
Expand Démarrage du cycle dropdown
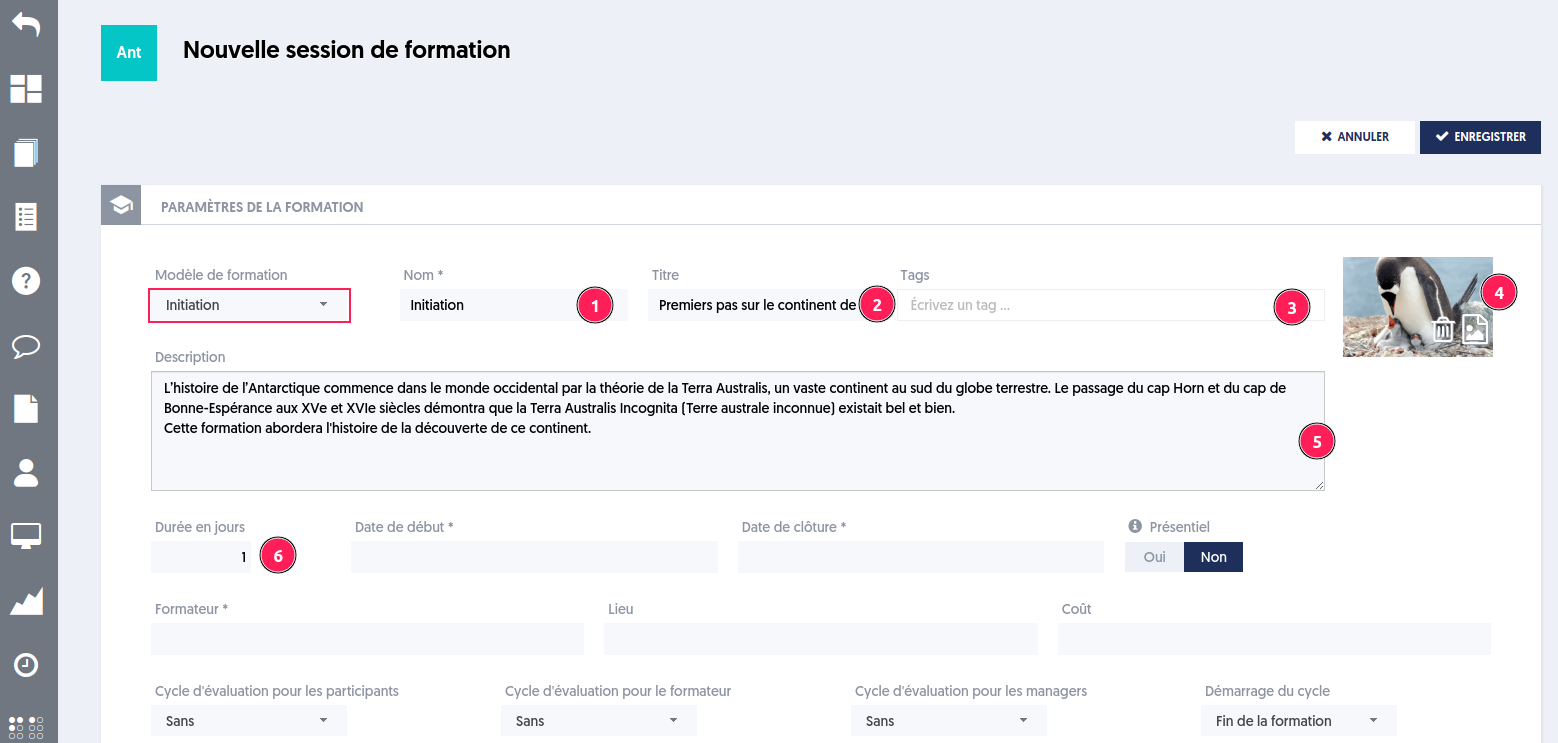pos(1299,721)
